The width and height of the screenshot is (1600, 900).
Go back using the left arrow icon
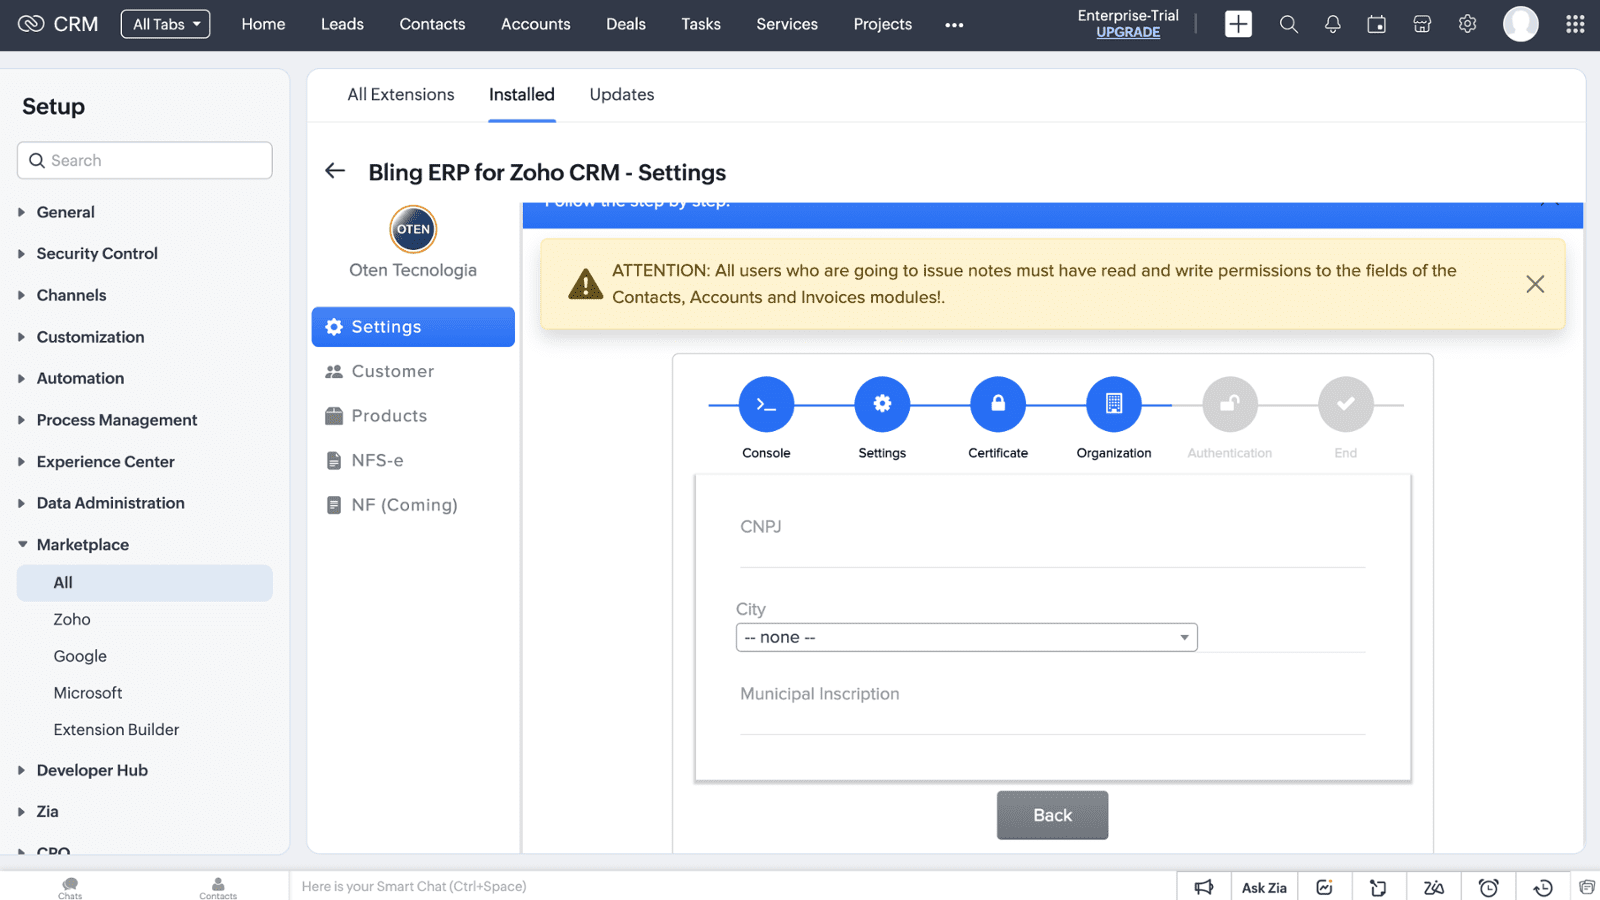(335, 171)
